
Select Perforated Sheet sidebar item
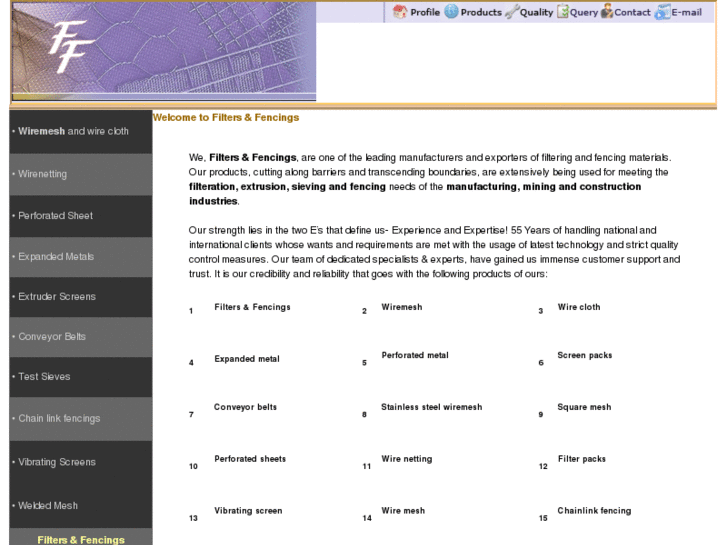coord(81,216)
